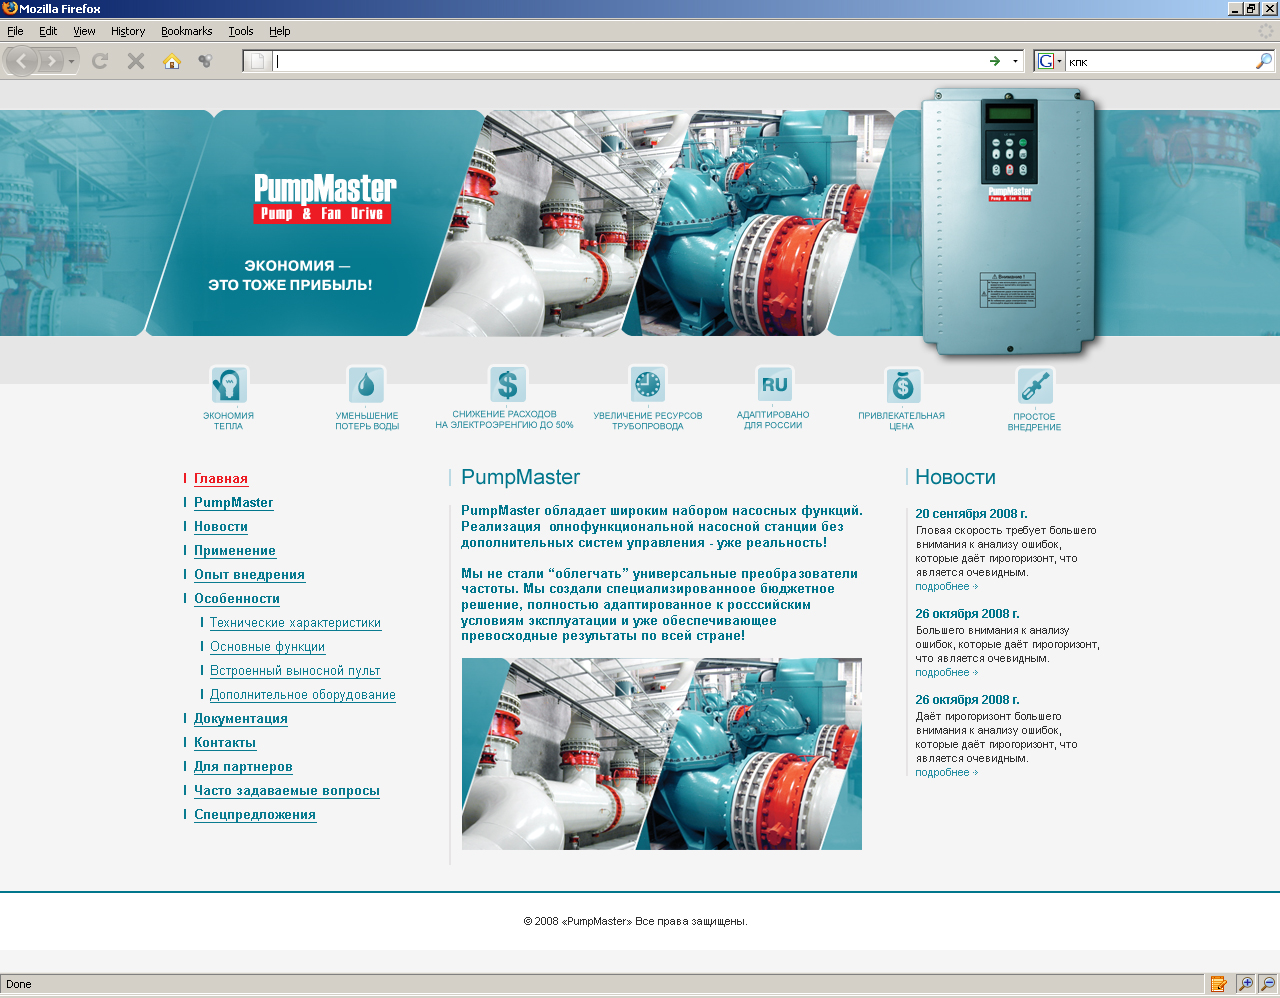Open the recent pages history dropdown arrow
Image resolution: width=1280 pixels, height=998 pixels.
(71, 62)
